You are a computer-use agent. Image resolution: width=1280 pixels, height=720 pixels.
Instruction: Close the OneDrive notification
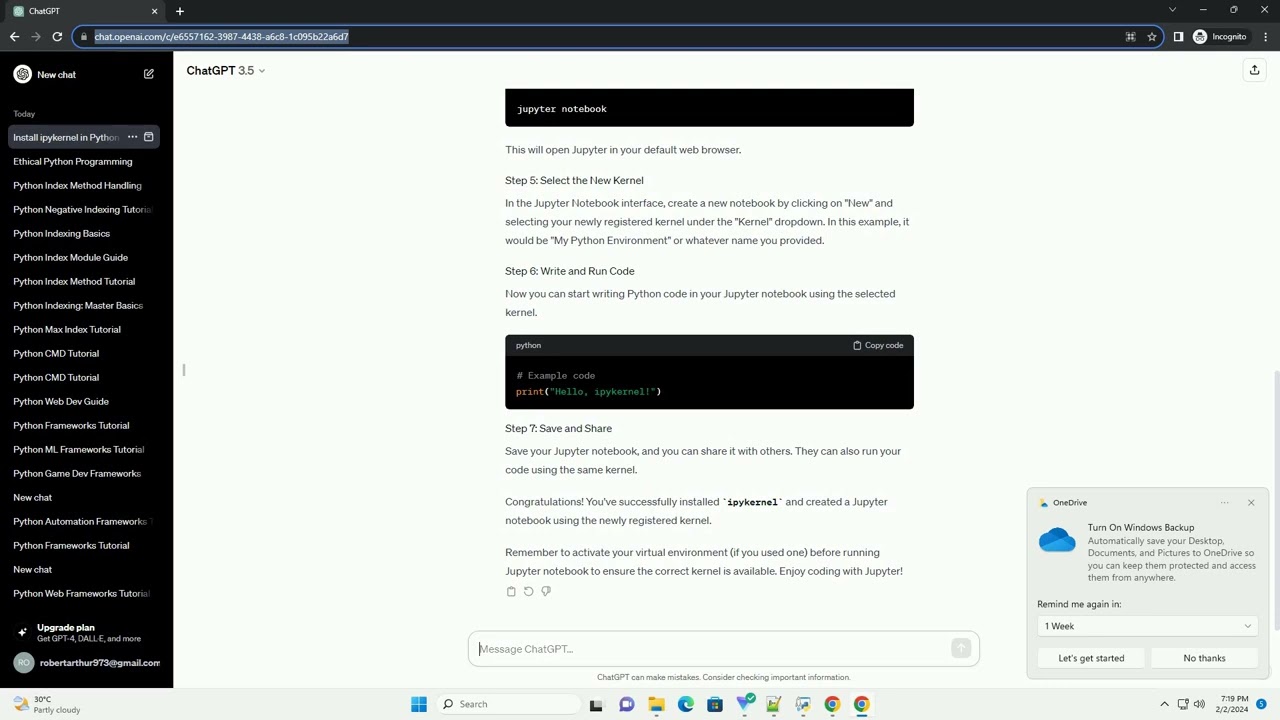click(1250, 503)
